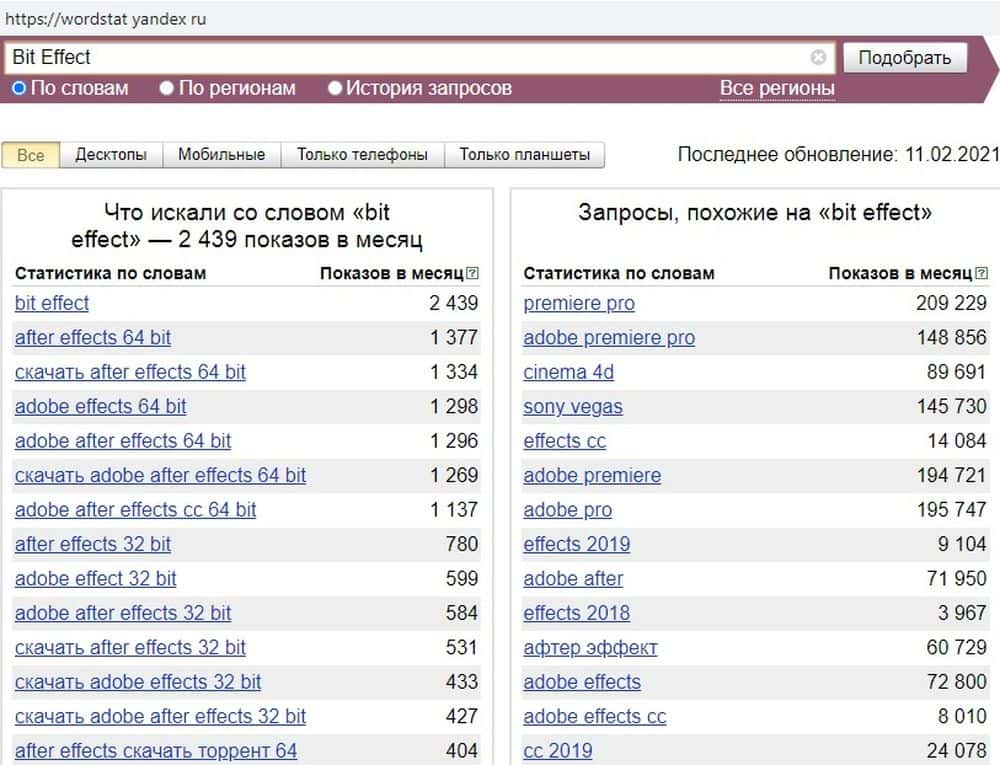Open the sony vegas link

(x=573, y=407)
